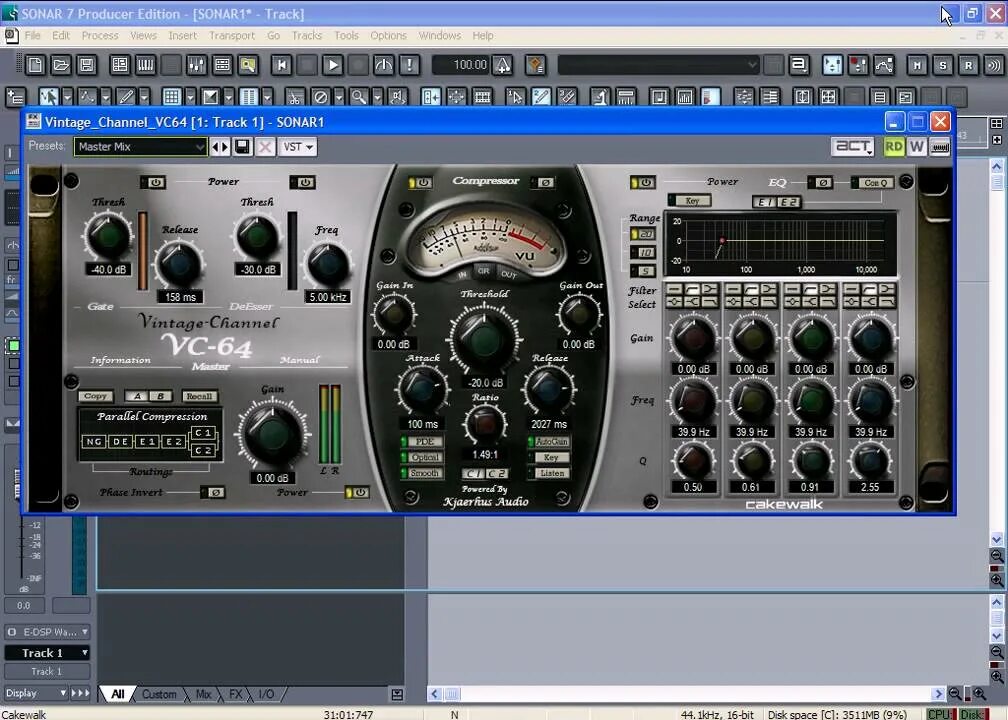Toggle the Phase Invert switch

coord(213,492)
